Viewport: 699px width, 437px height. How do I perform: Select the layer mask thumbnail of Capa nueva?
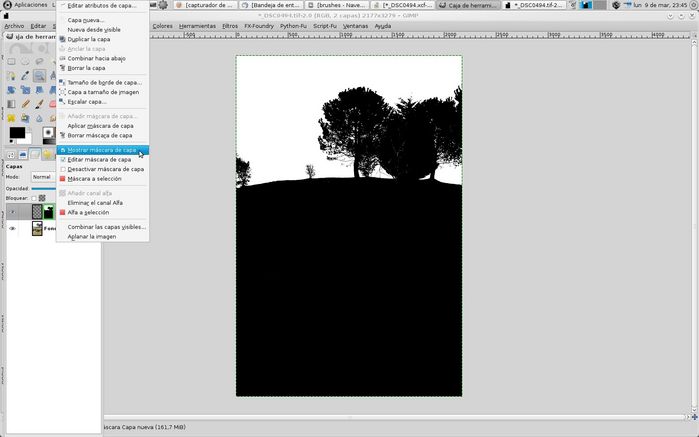click(49, 212)
